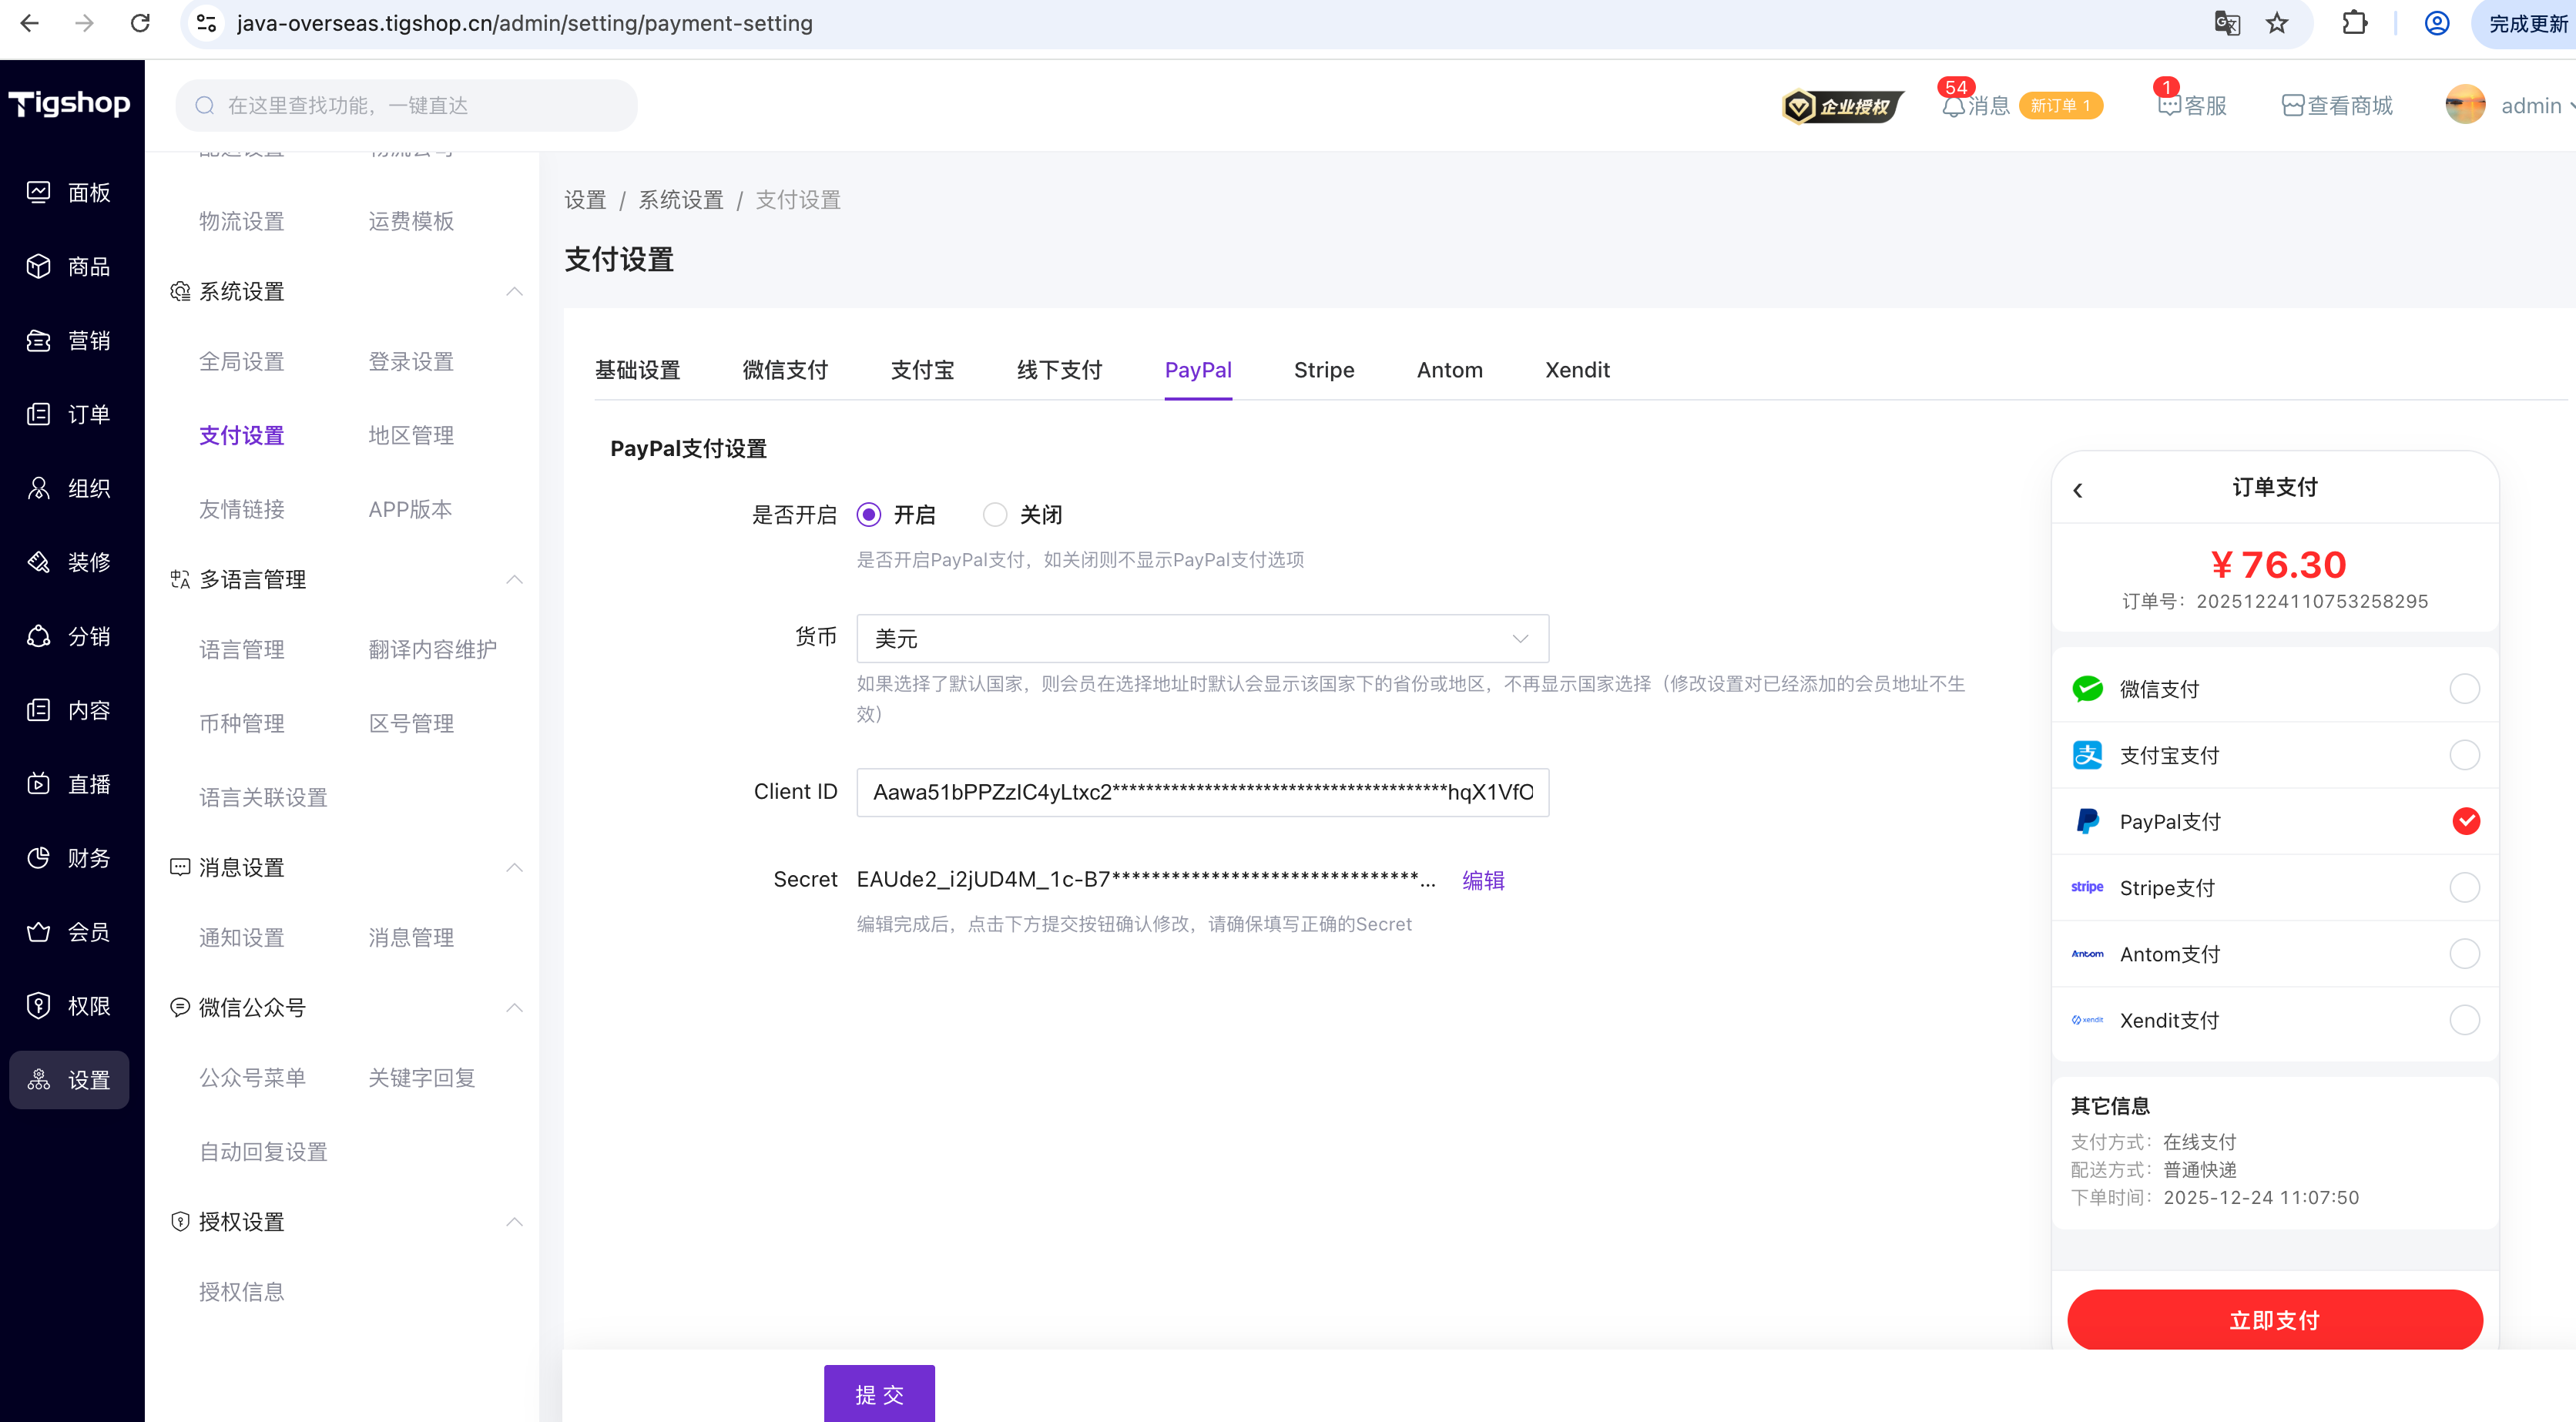Collapse the 微信公众号 section

coord(515,1007)
